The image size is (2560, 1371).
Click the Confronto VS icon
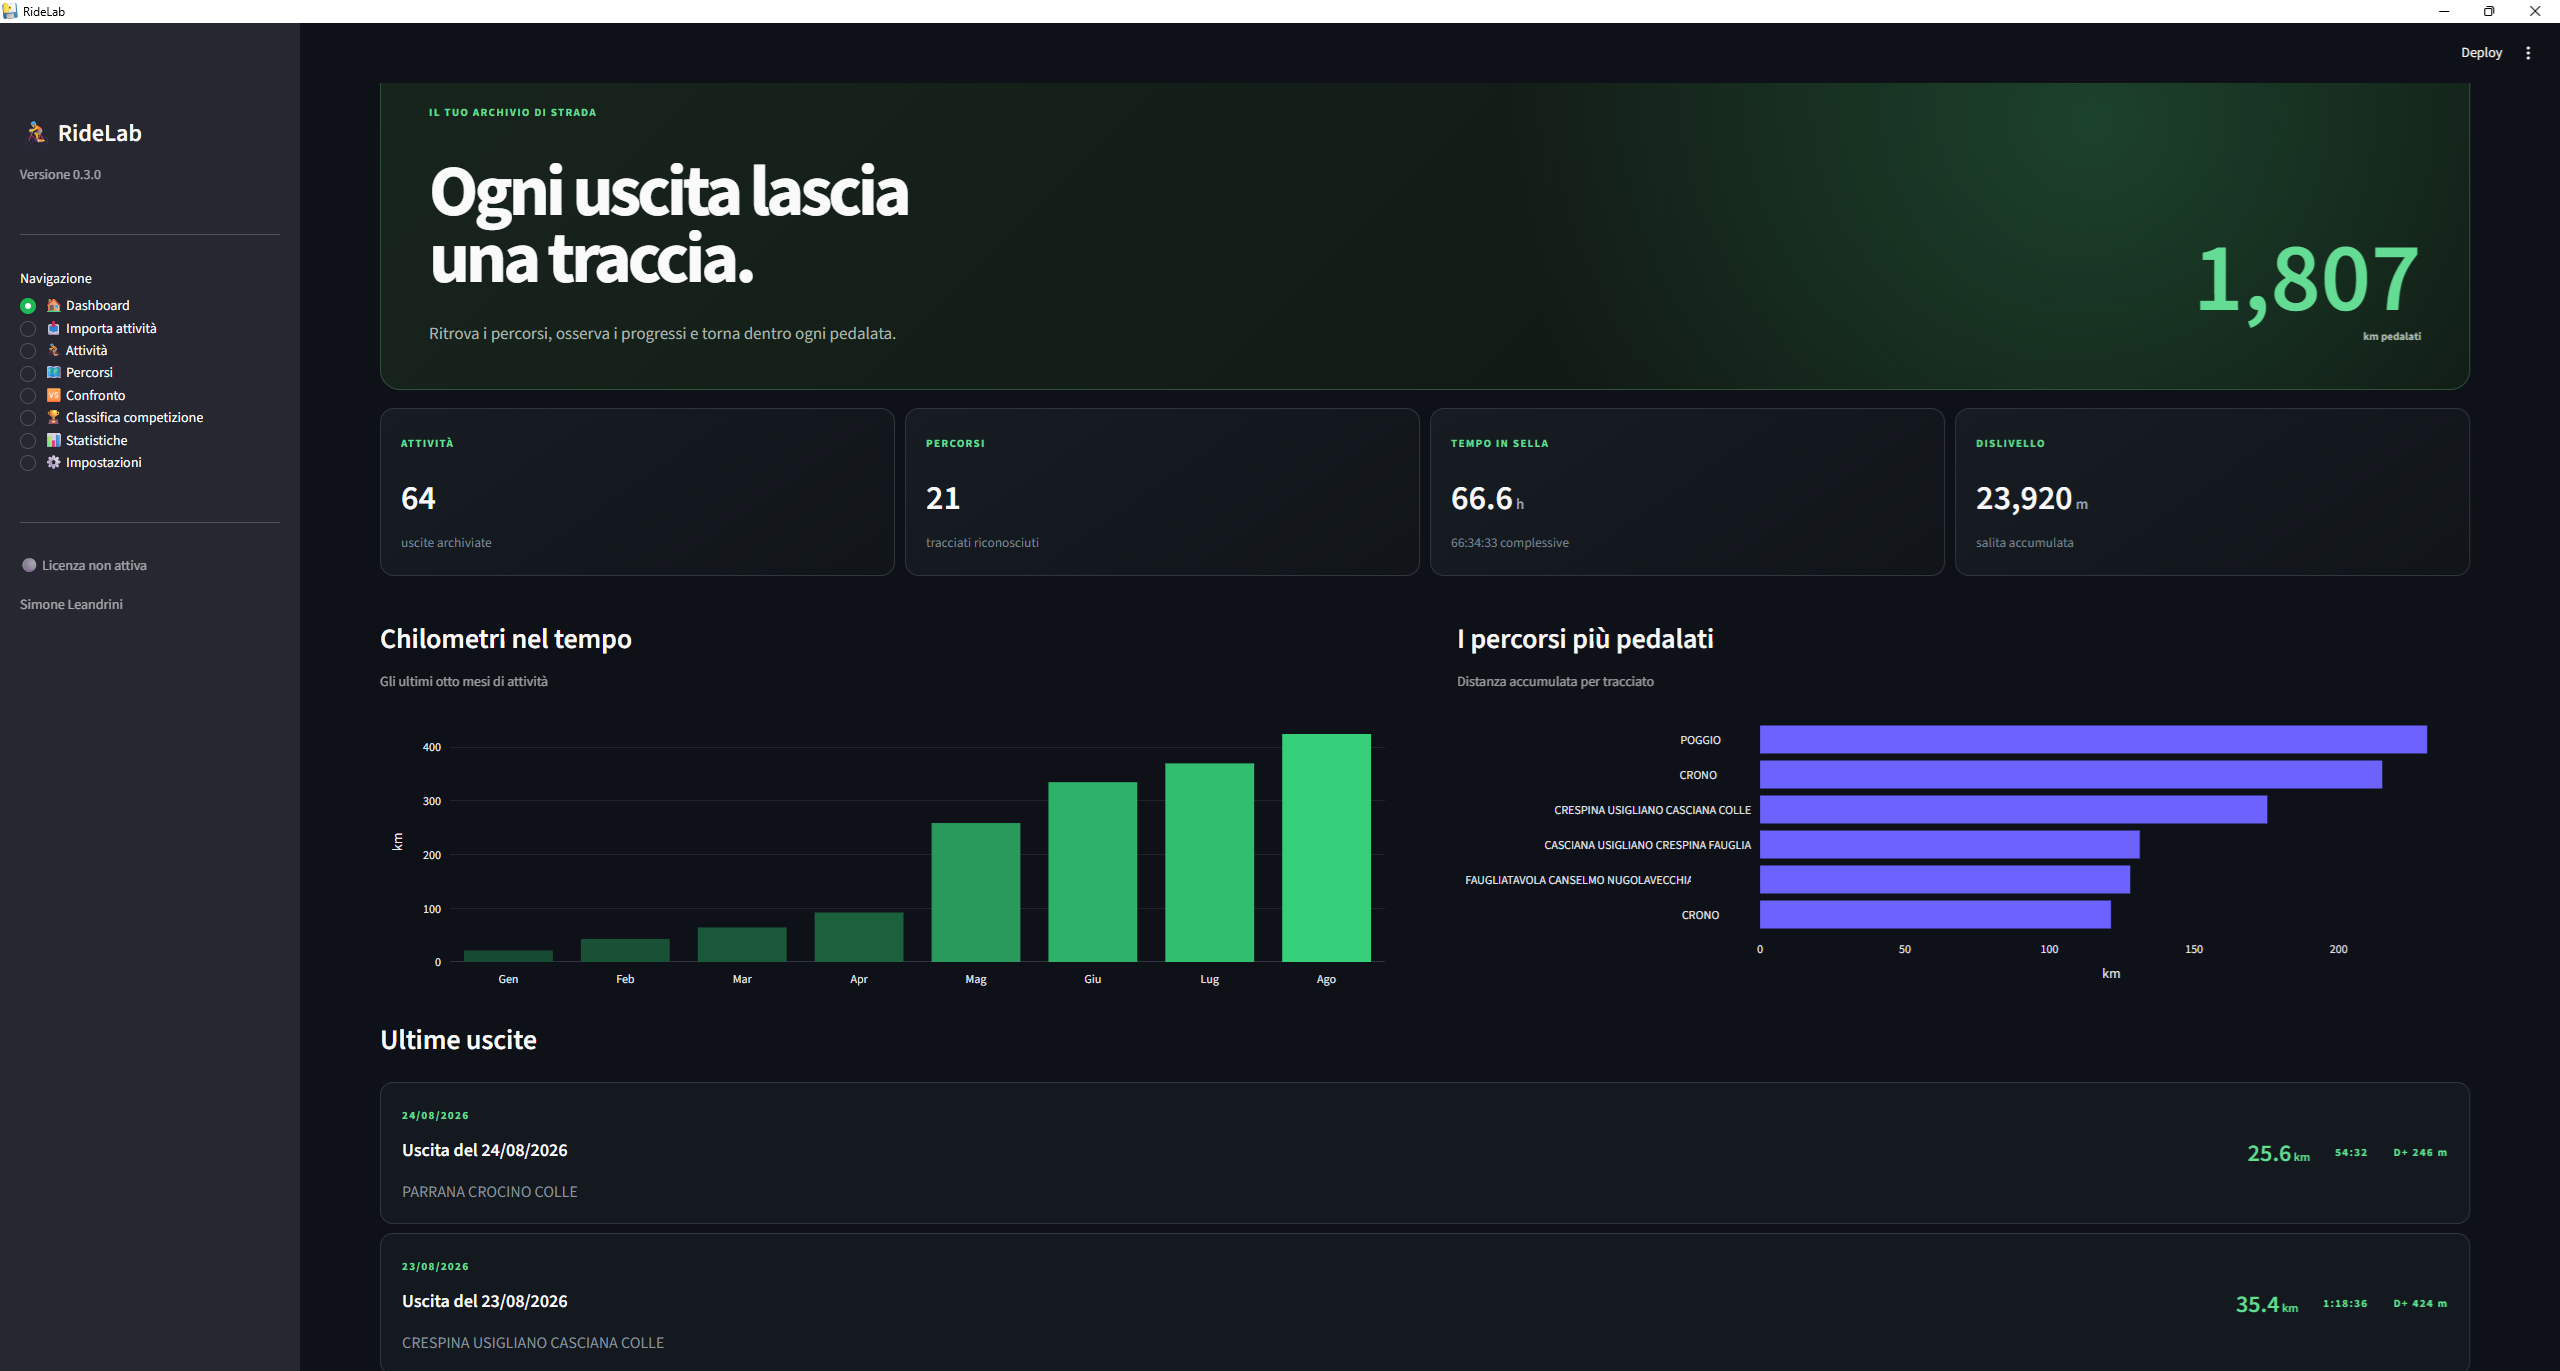54,396
